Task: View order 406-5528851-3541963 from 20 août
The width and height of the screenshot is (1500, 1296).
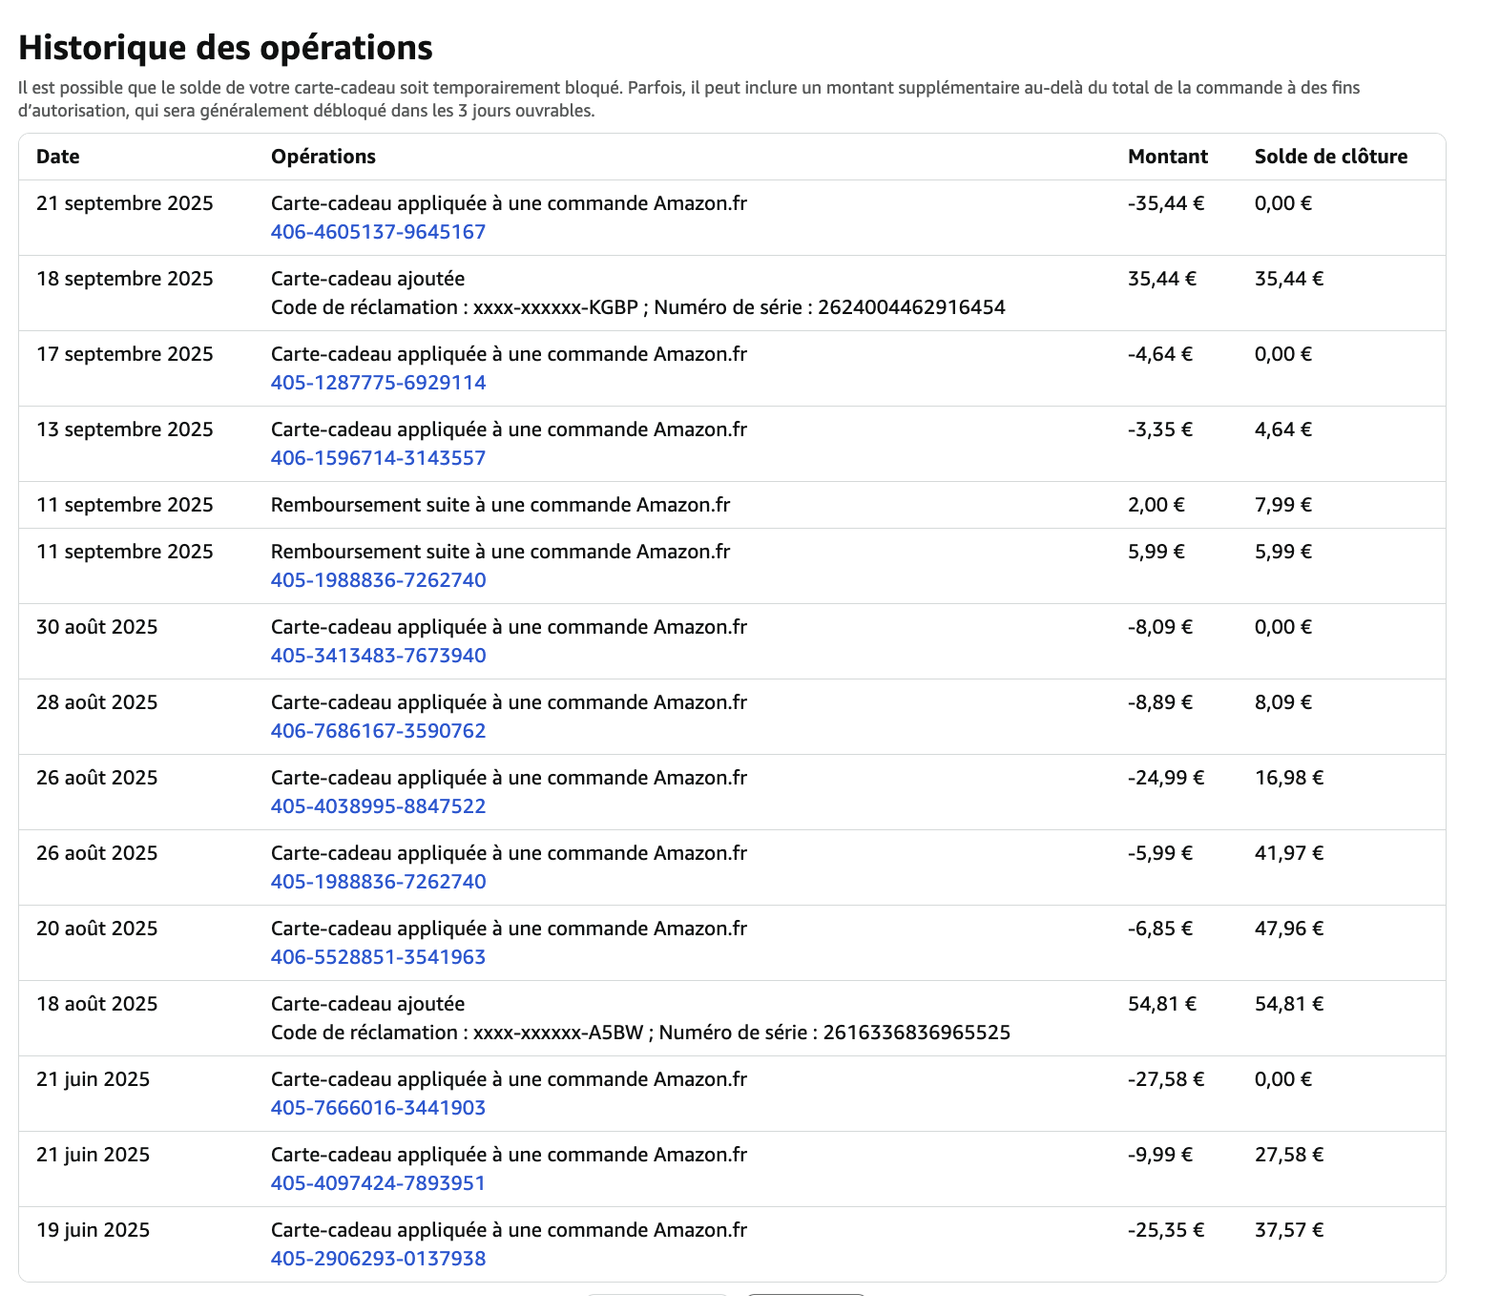Action: click(x=378, y=957)
